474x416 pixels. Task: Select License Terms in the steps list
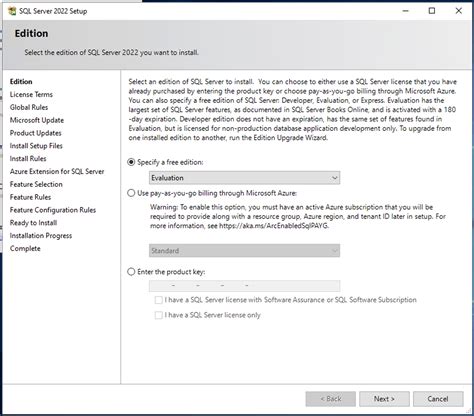(x=31, y=94)
